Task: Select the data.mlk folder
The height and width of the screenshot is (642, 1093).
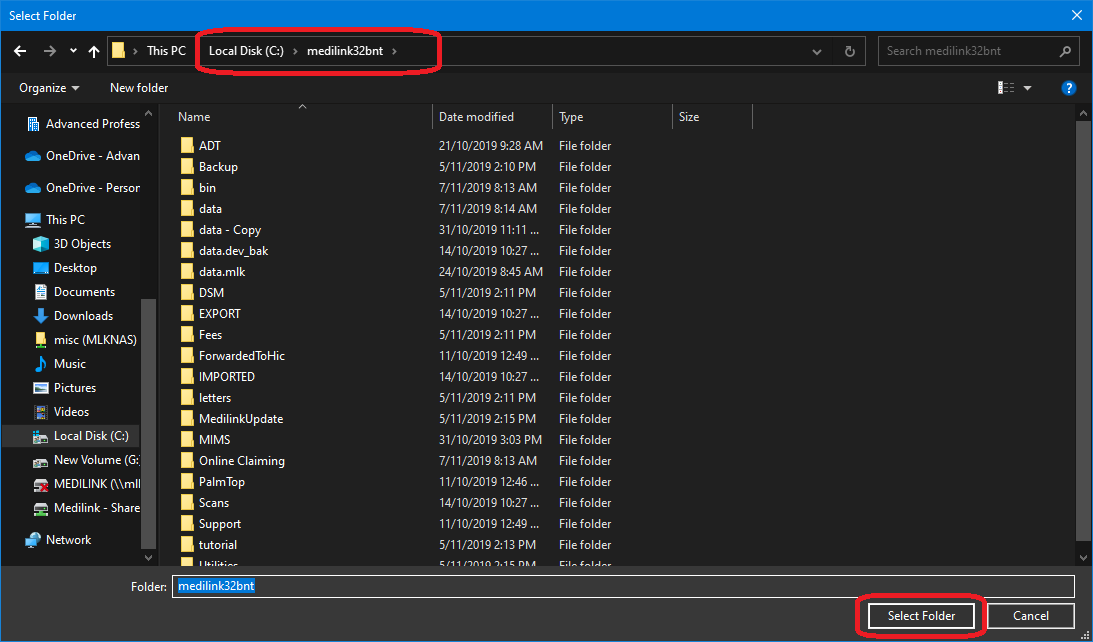Action: click(222, 271)
